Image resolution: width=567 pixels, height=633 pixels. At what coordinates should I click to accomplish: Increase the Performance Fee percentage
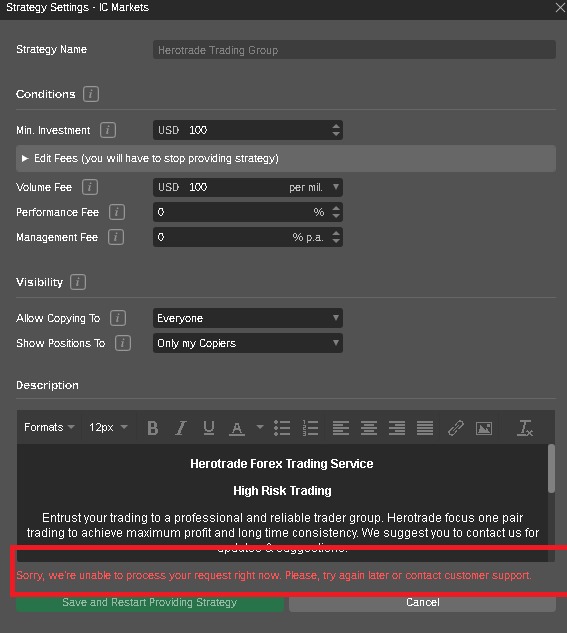[x=336, y=208]
